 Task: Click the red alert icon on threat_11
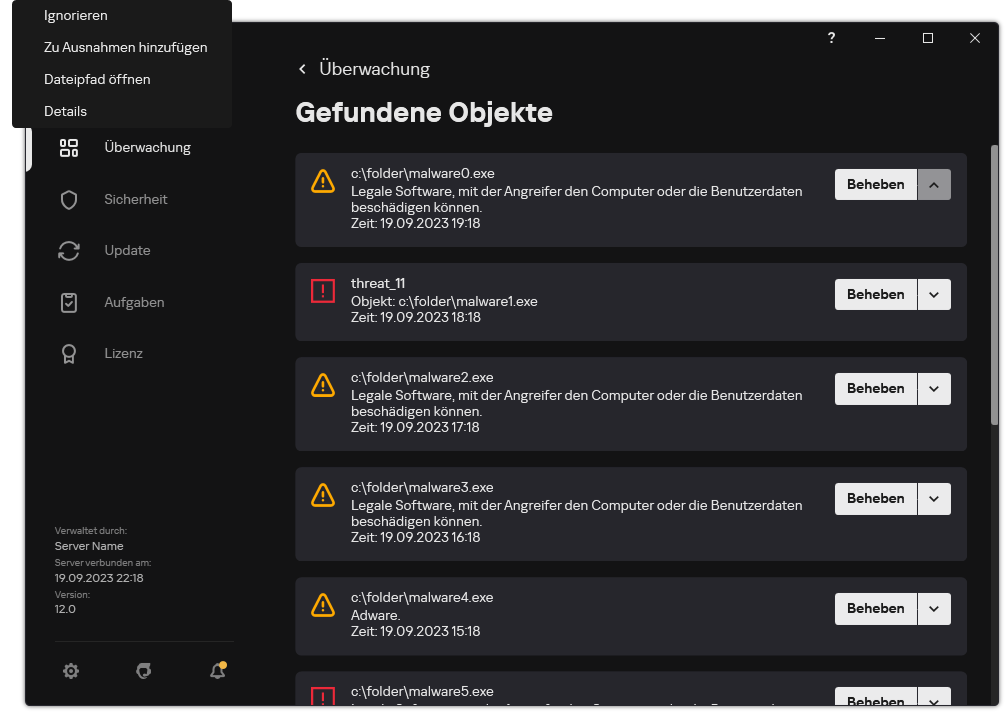[x=322, y=291]
